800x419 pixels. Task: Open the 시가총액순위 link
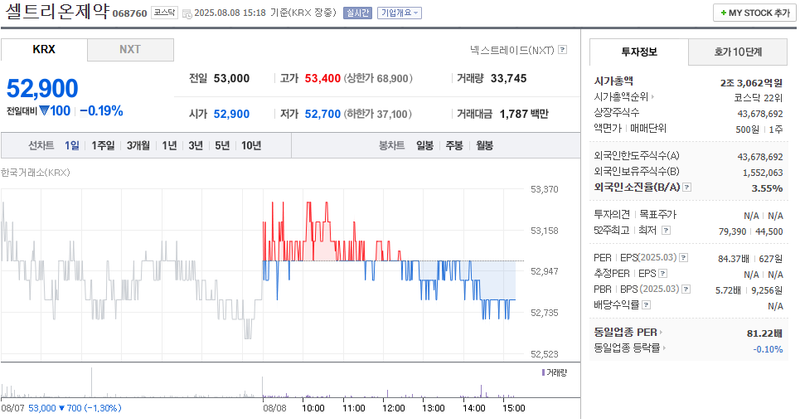623,96
